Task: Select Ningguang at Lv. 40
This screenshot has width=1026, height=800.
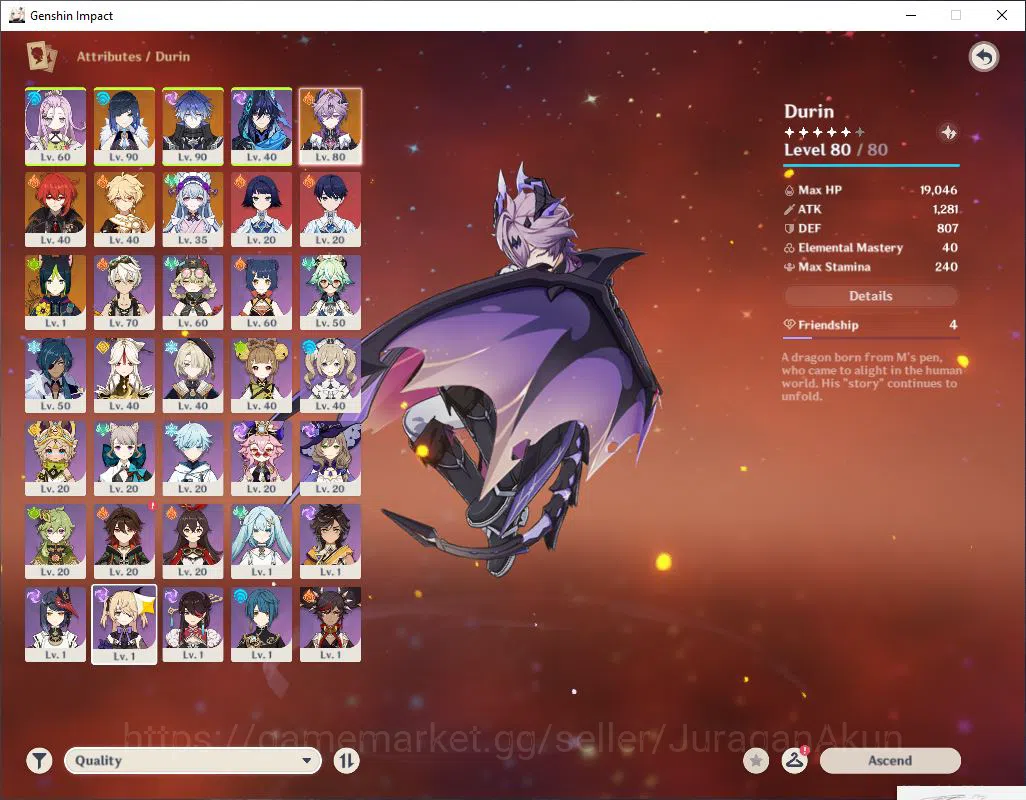Action: (124, 375)
